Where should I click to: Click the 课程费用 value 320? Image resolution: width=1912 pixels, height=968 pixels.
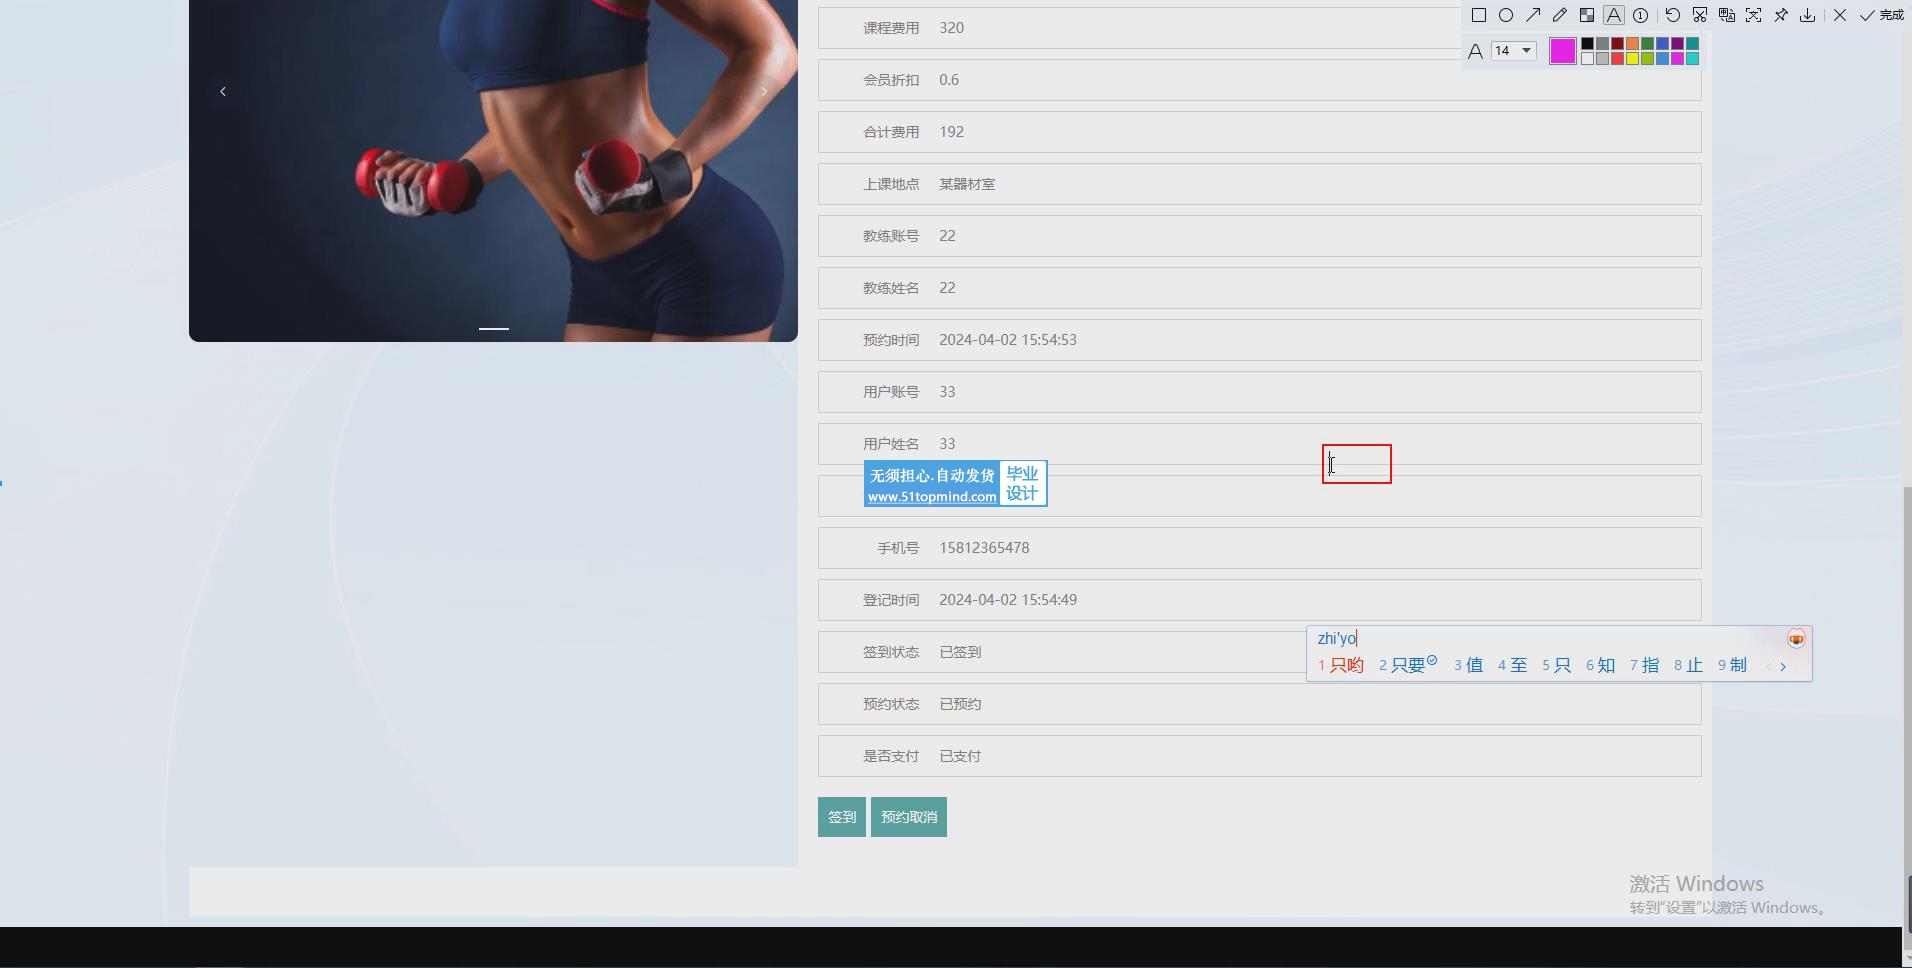coord(951,28)
